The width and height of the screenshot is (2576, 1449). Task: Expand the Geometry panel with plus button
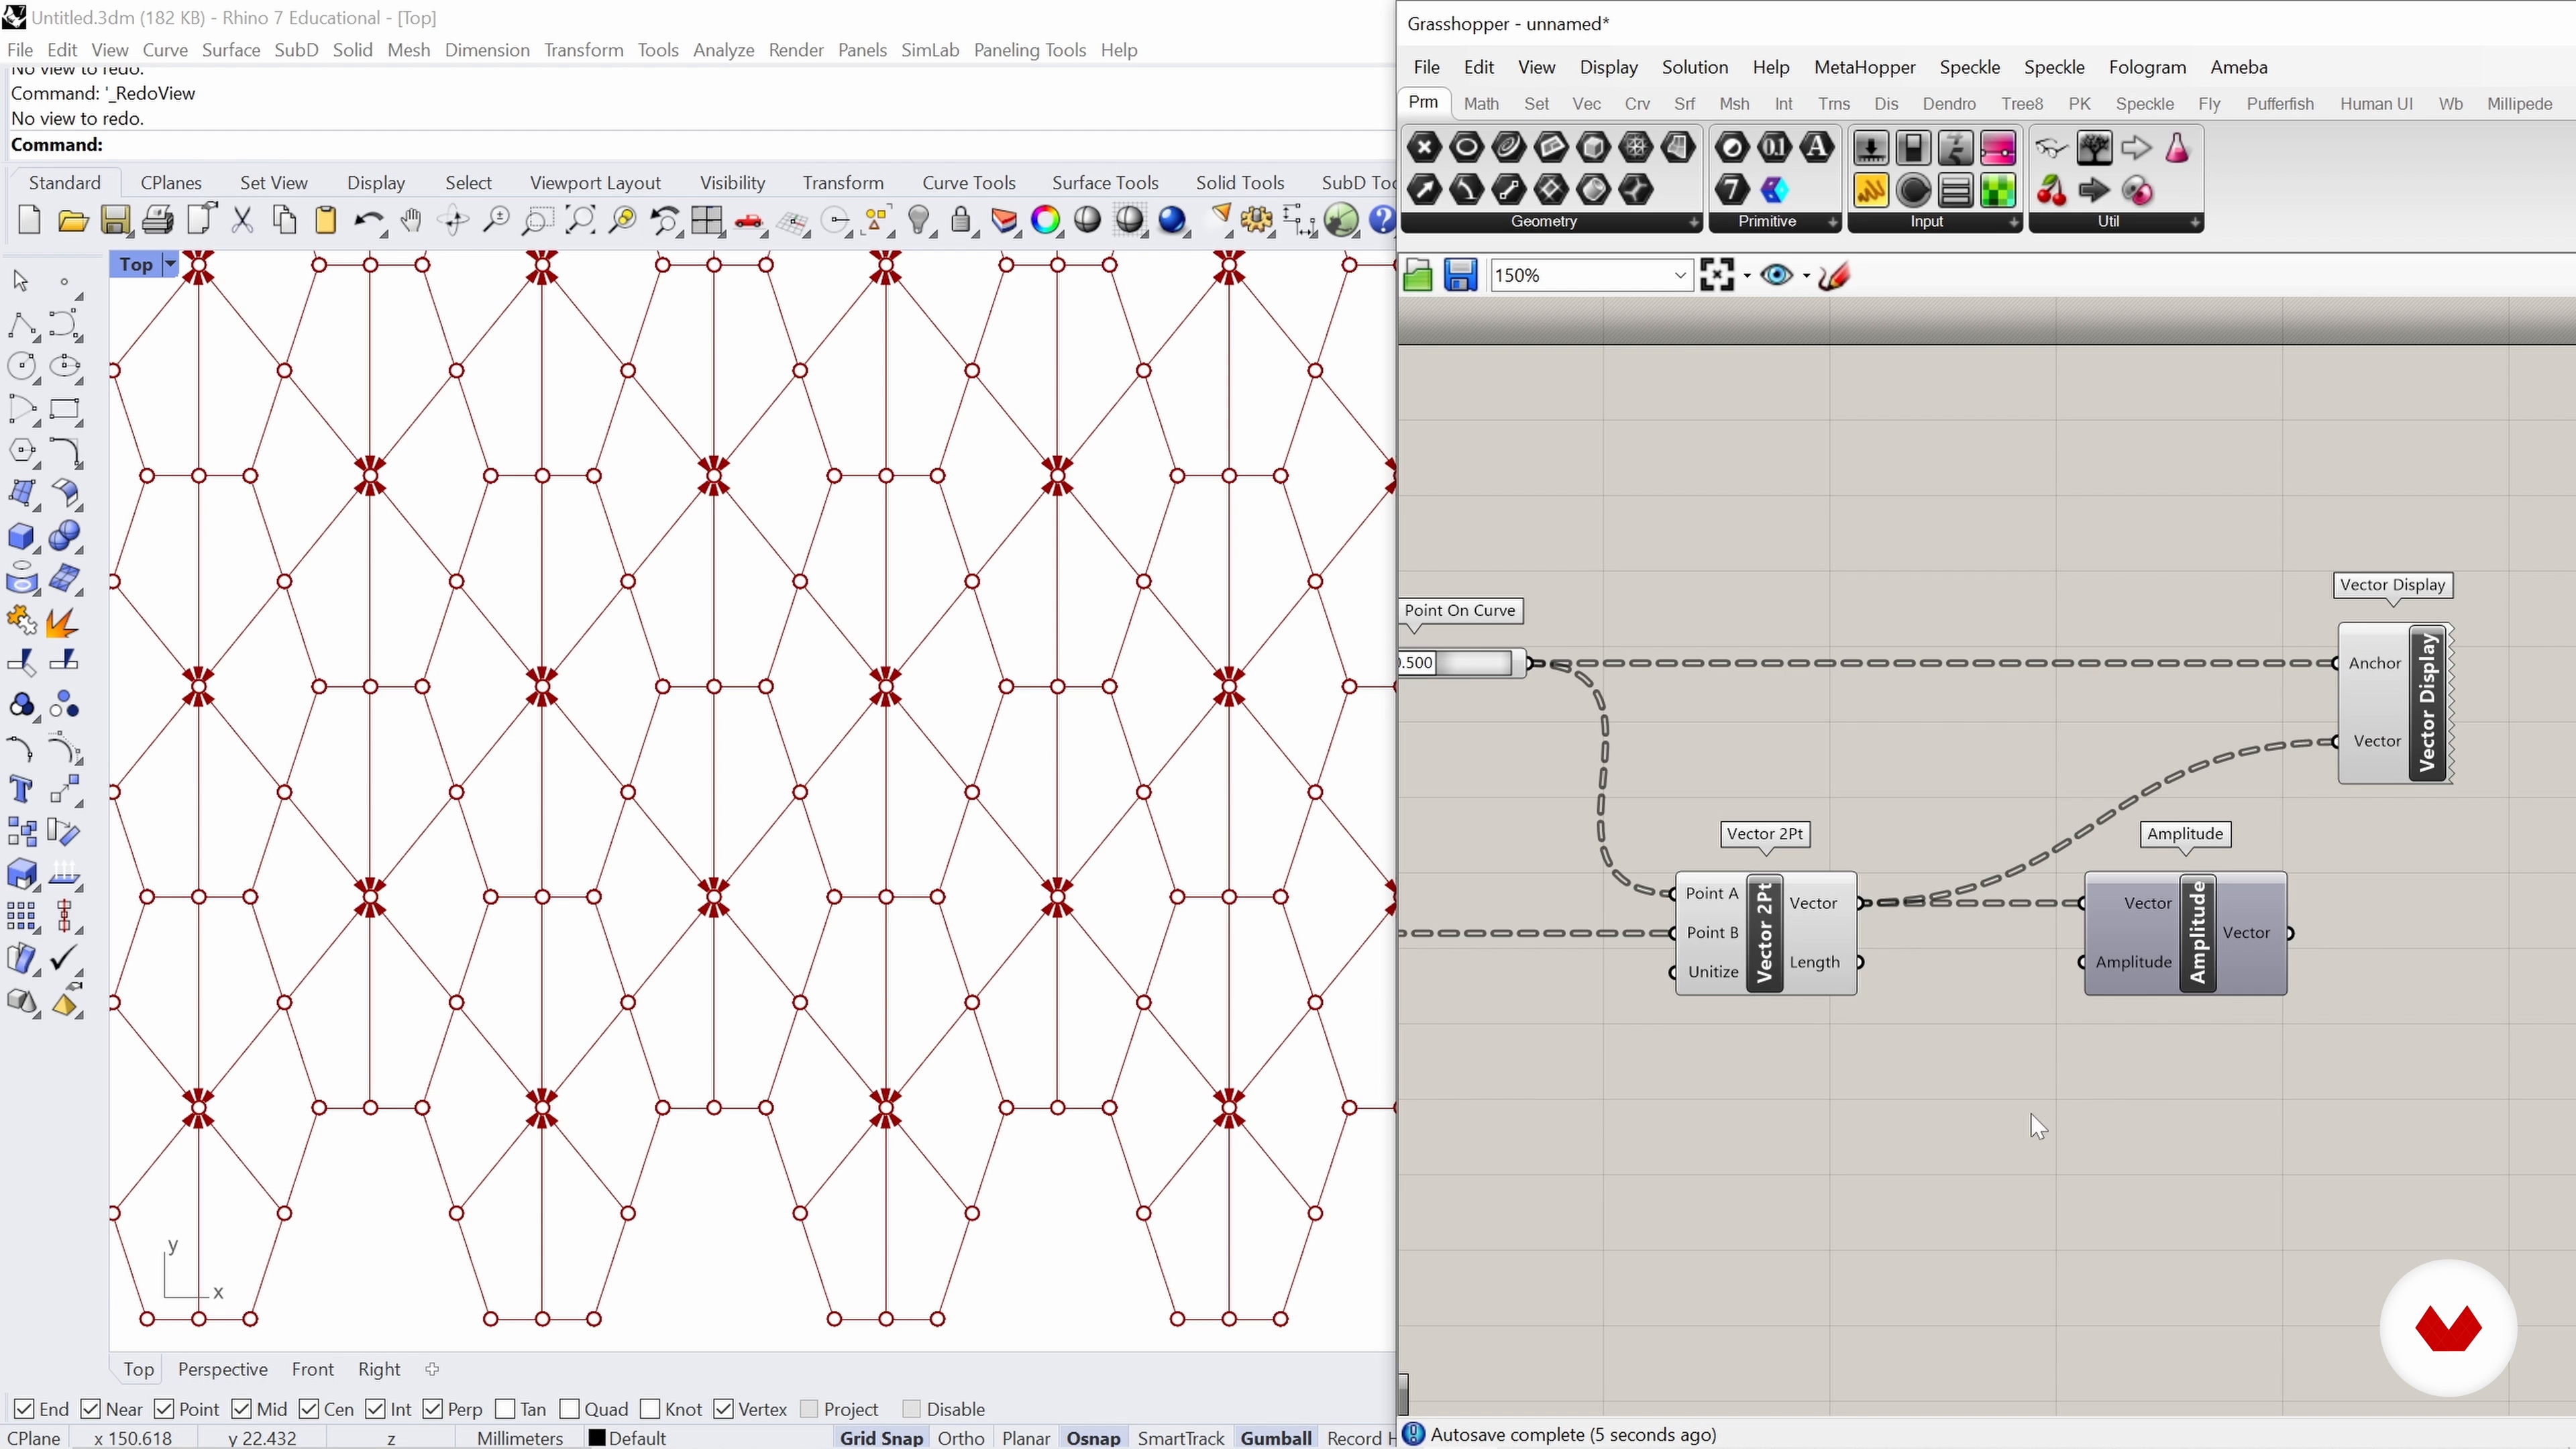[x=1693, y=222]
